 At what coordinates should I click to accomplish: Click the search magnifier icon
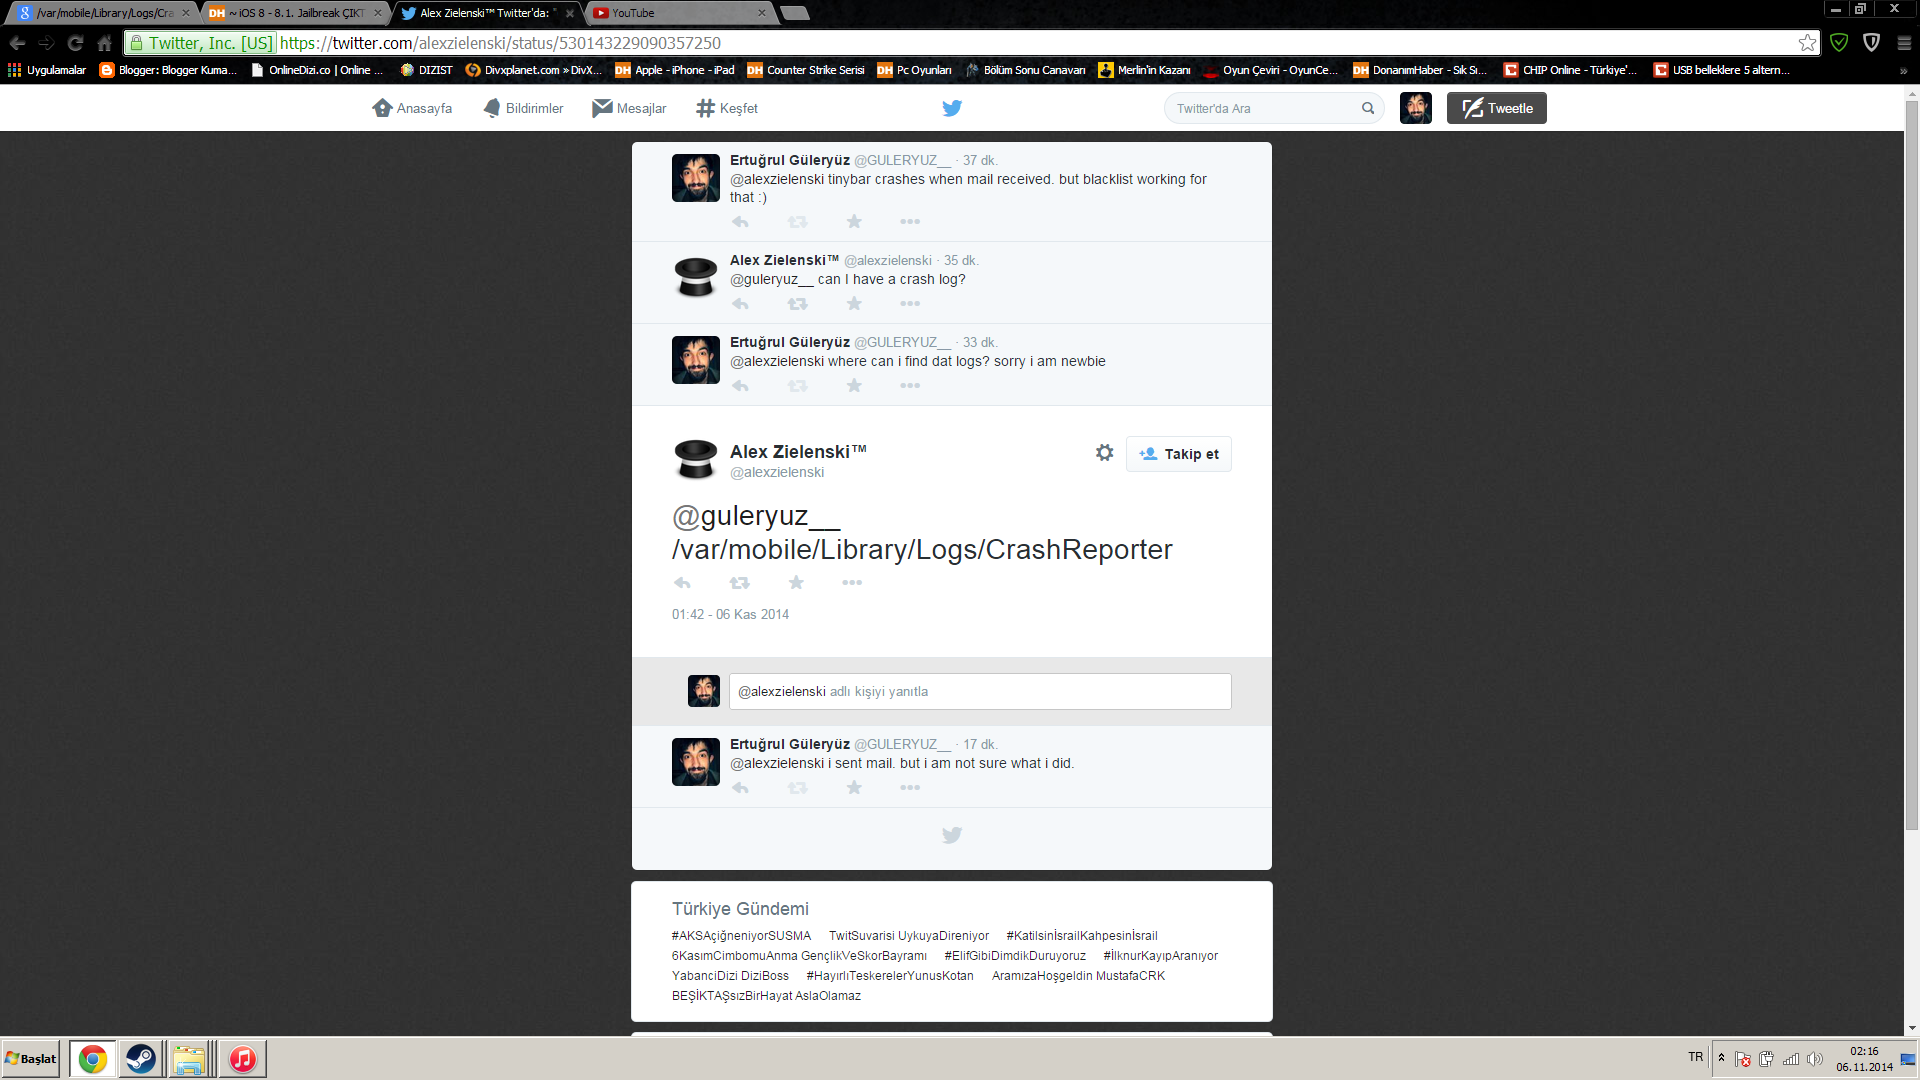click(1367, 108)
